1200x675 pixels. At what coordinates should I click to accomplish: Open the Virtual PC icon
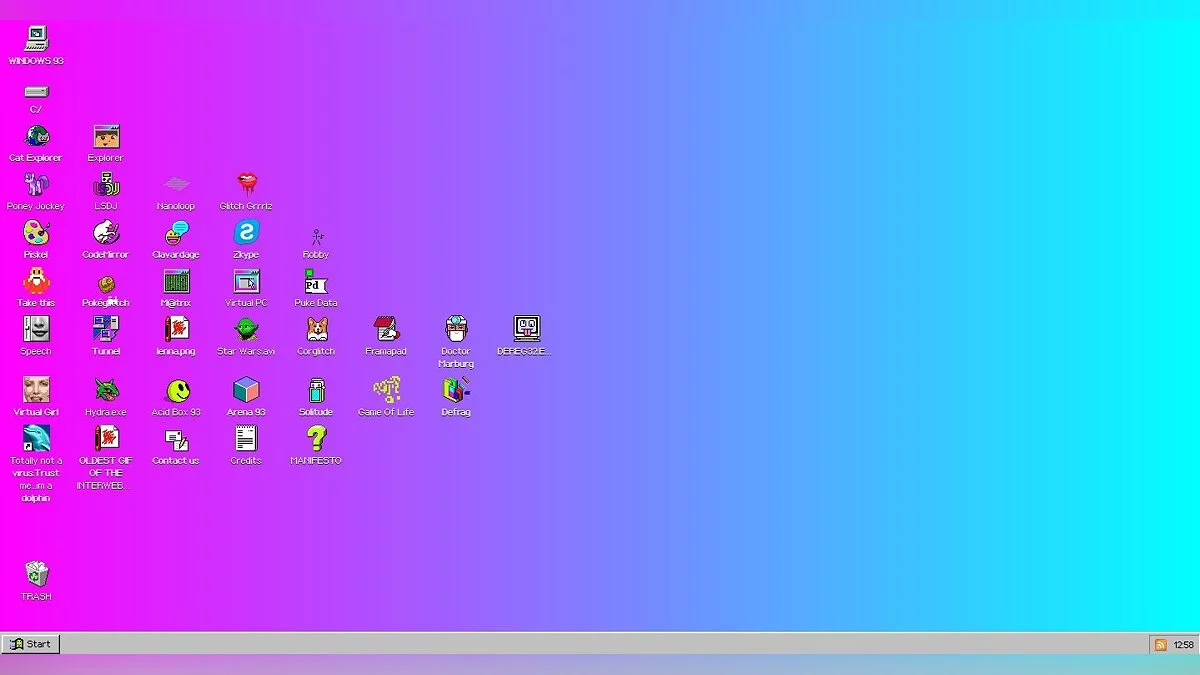(246, 281)
